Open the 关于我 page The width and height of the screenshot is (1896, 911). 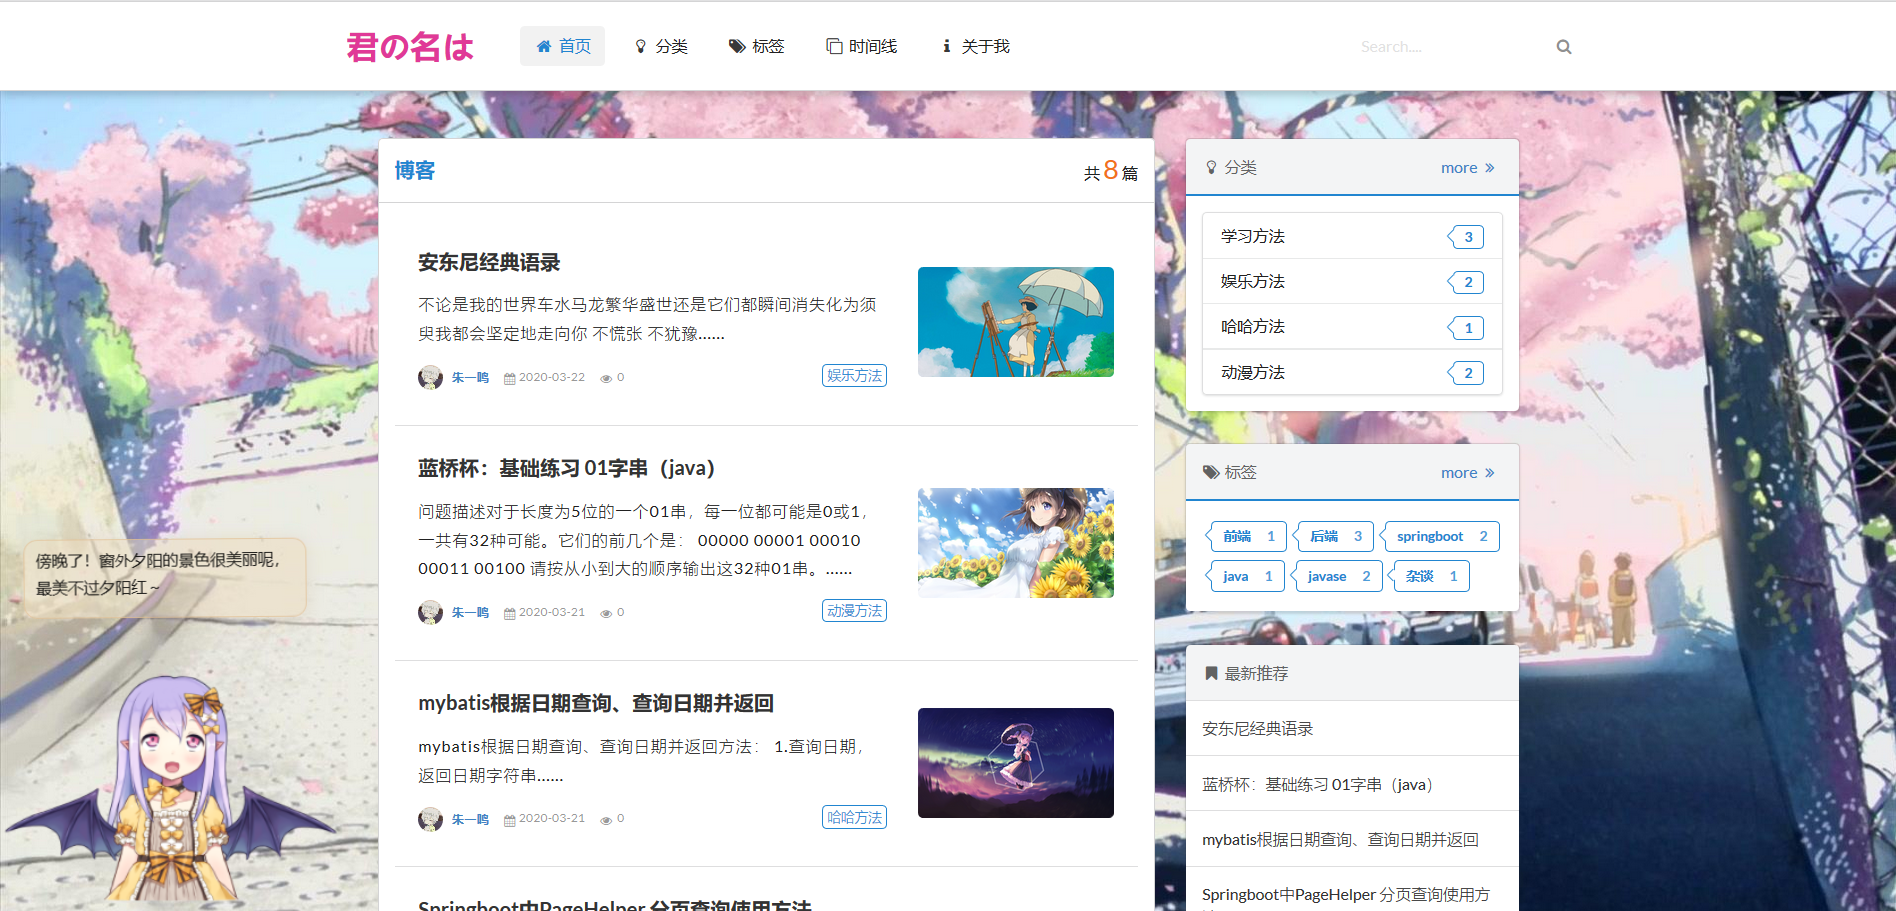click(x=984, y=45)
